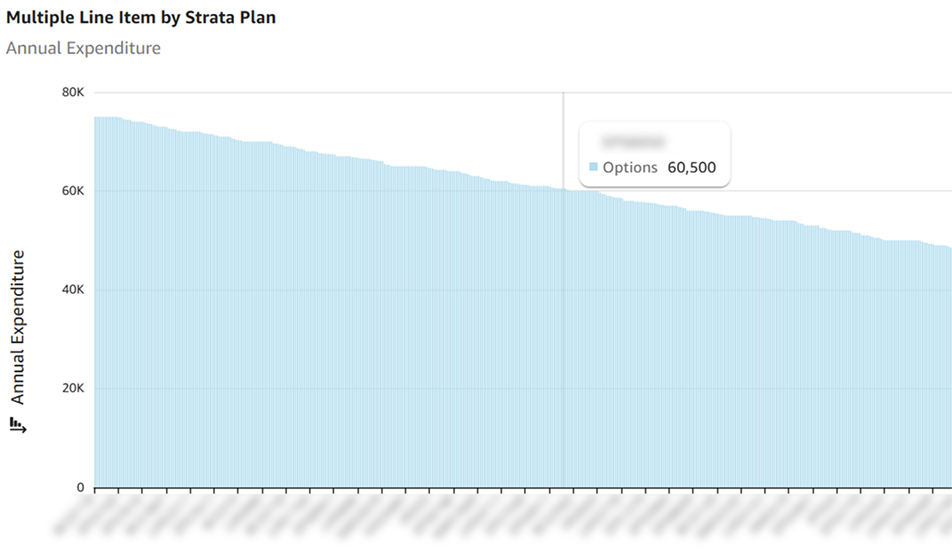Click the 80K y-axis tick label
Viewport: 952px width, 560px height.
click(x=73, y=92)
